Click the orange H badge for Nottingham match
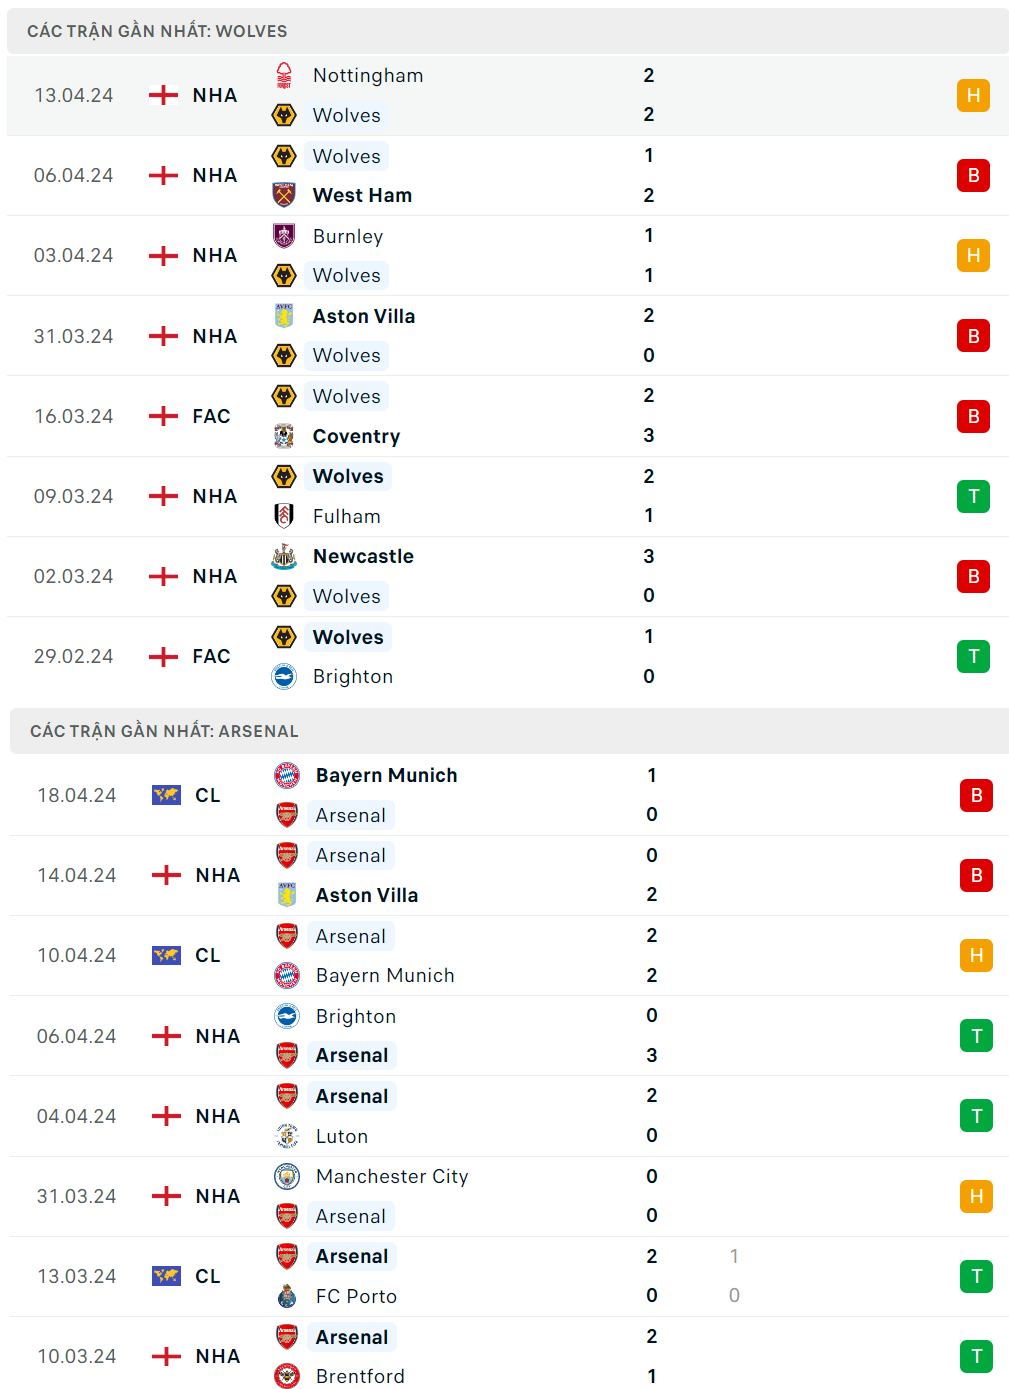1009x1389 pixels. click(x=973, y=95)
